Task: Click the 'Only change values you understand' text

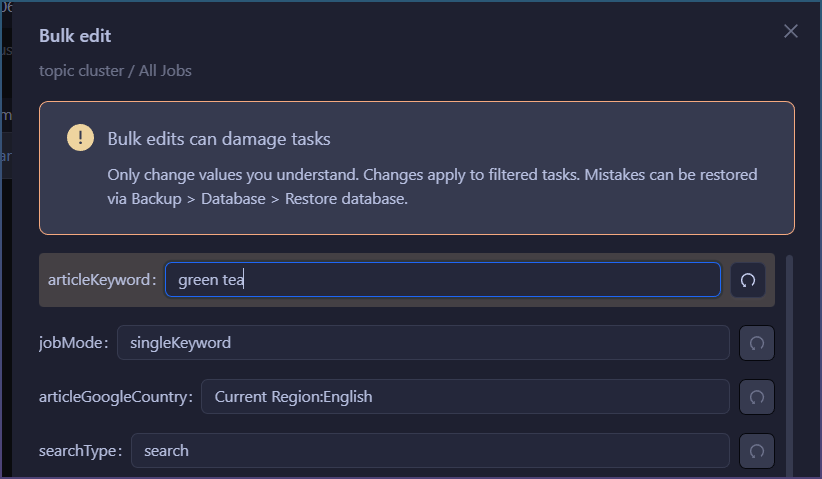Action: point(232,175)
